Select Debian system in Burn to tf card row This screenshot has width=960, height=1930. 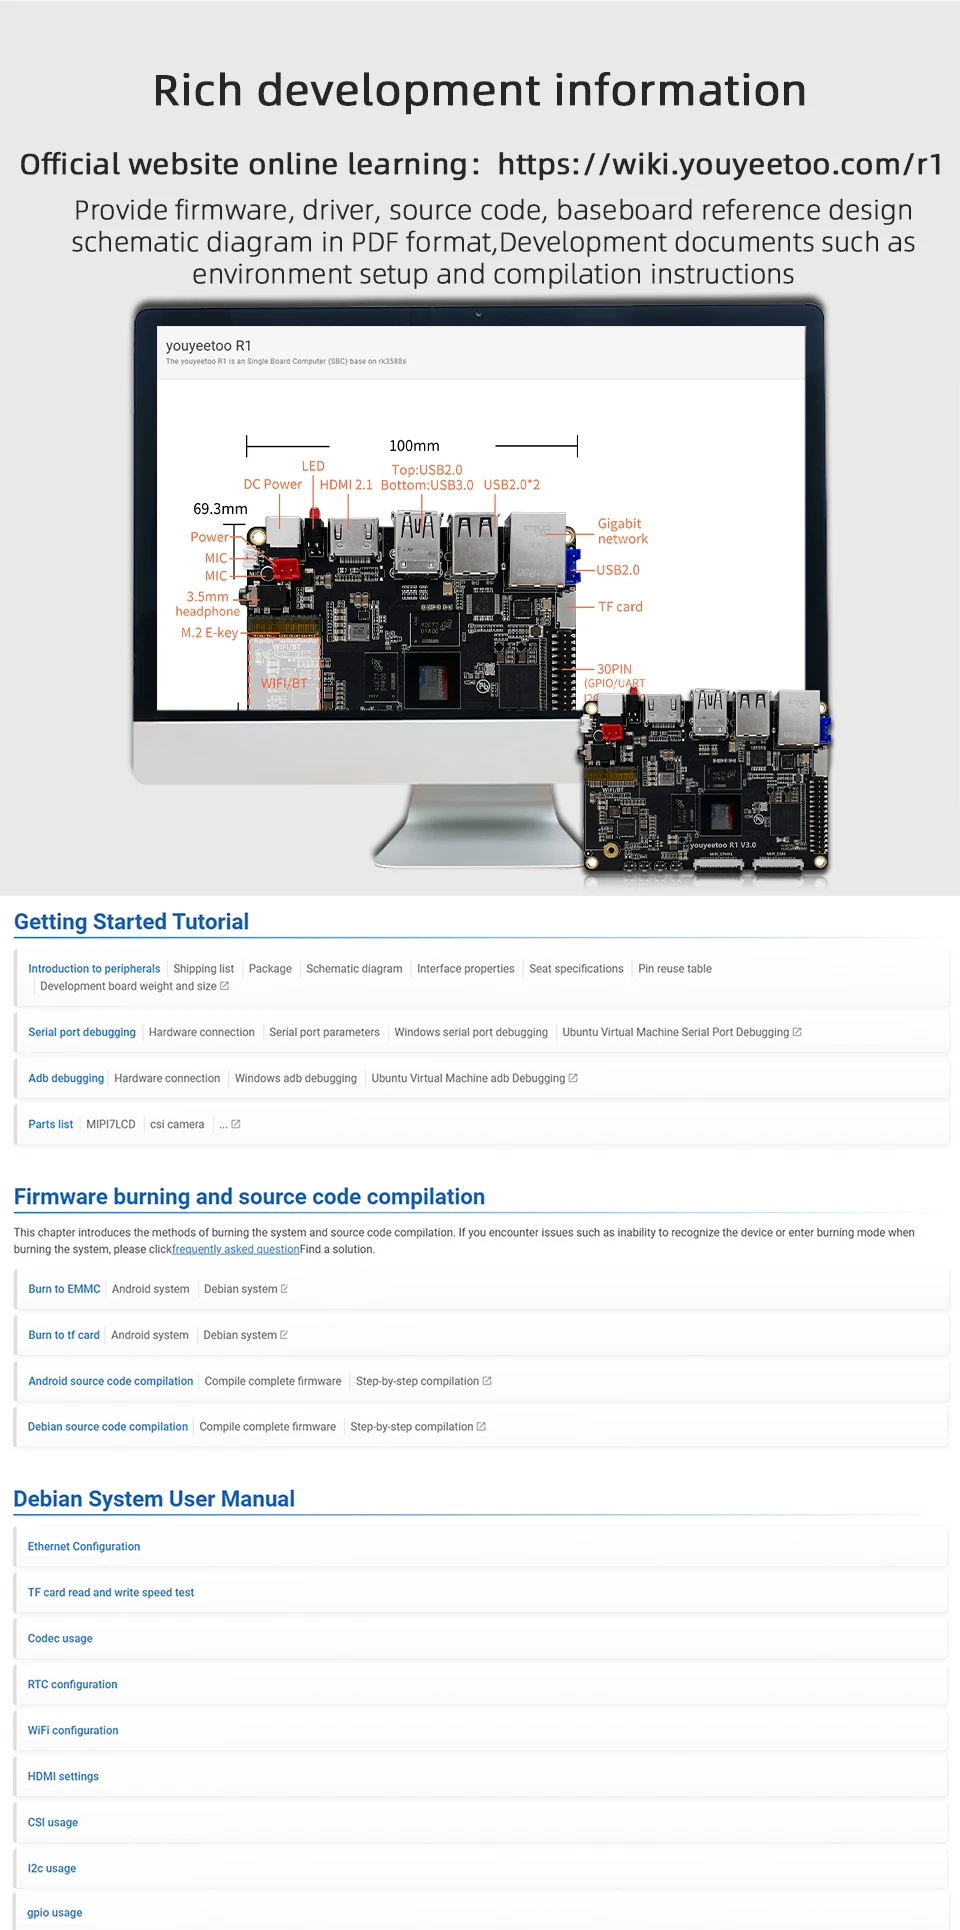click(240, 1335)
